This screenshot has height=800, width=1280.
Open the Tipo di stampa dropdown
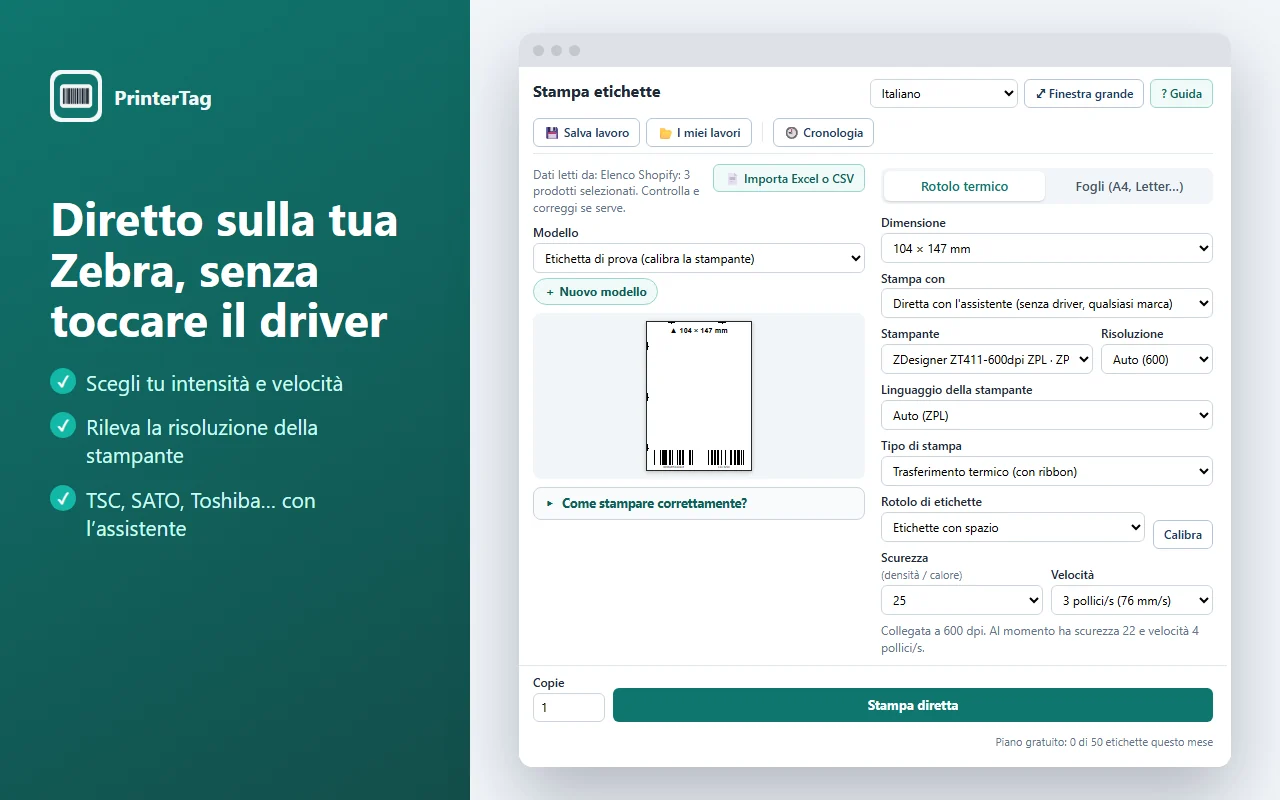[x=1047, y=471]
